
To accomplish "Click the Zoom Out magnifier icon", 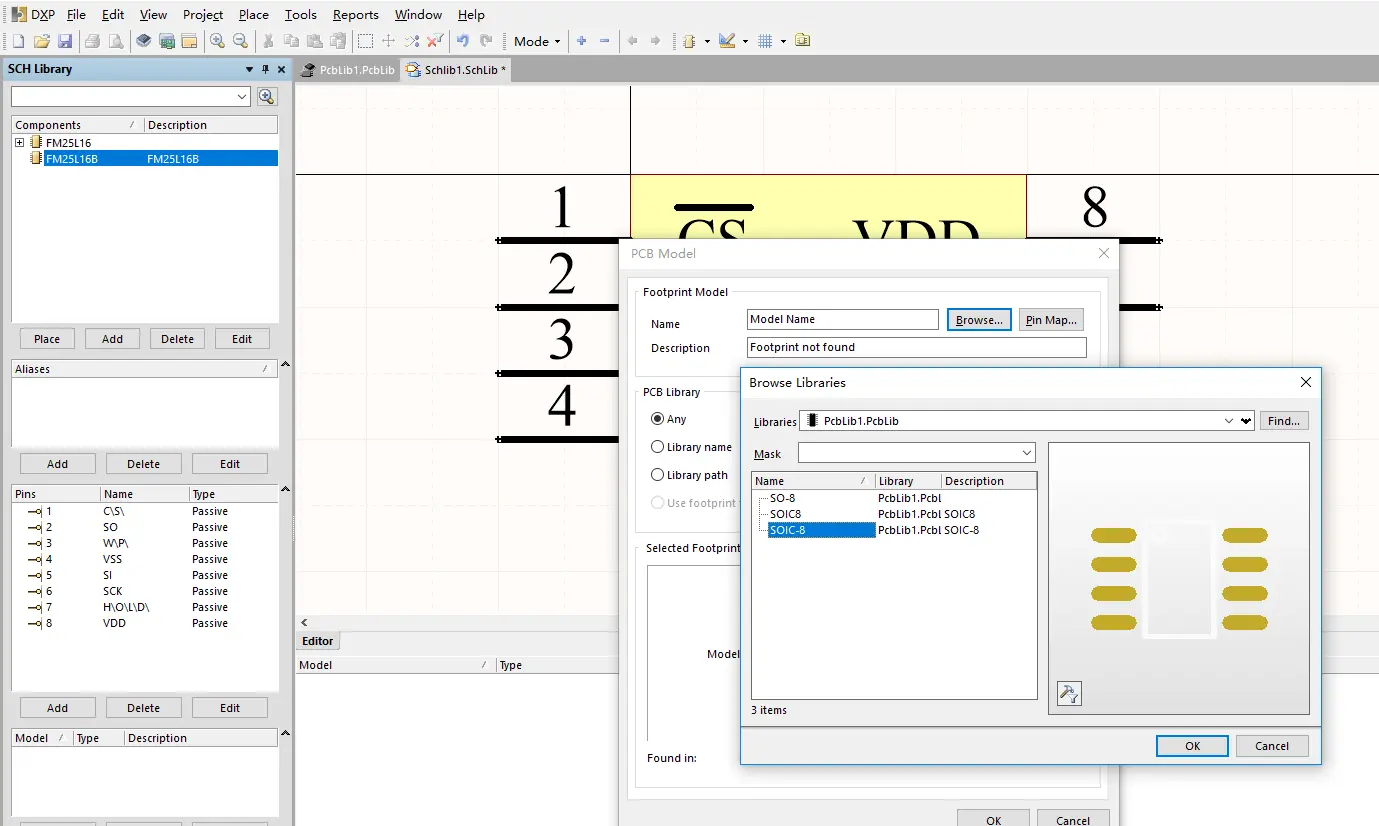I will click(x=240, y=41).
